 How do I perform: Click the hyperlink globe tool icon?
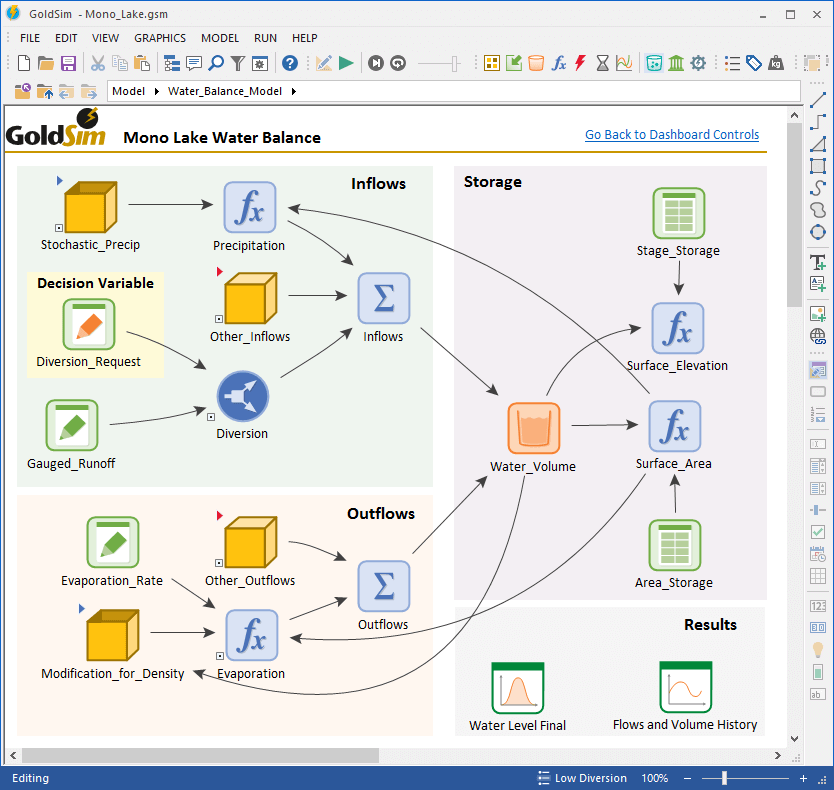(x=817, y=336)
